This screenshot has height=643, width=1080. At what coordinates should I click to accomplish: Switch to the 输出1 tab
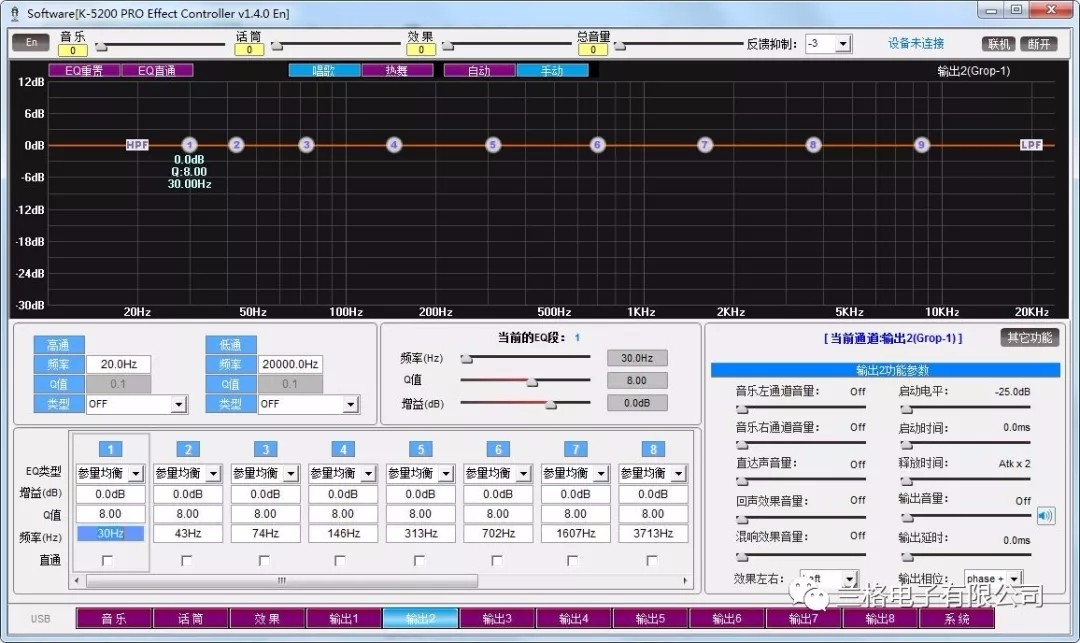point(342,619)
